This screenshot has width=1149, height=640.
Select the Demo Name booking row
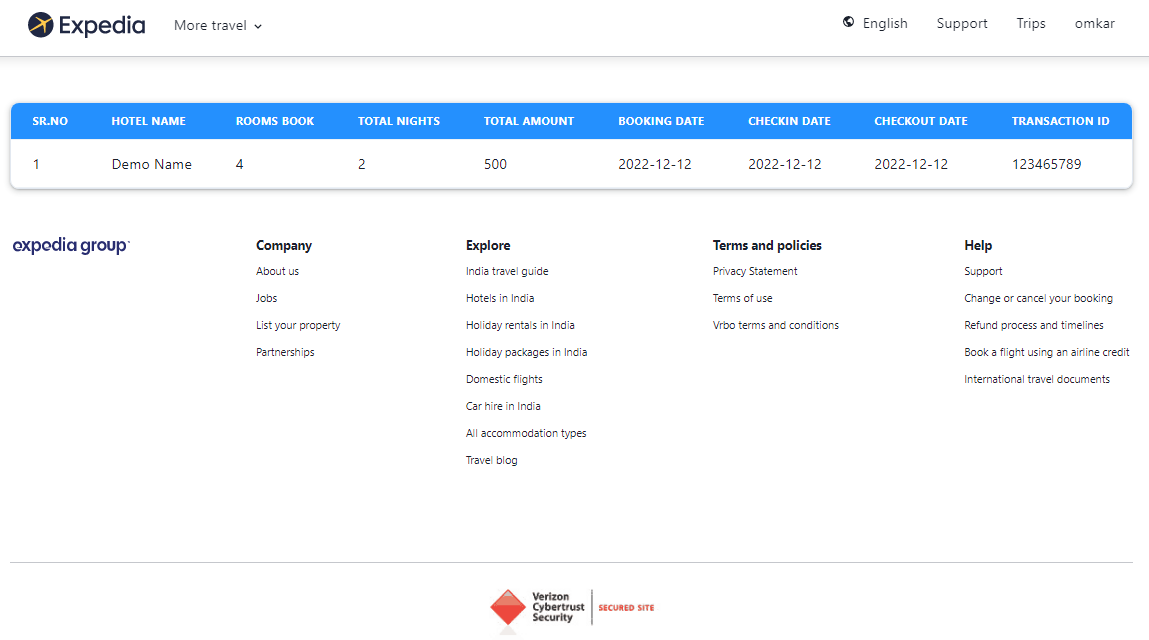151,164
